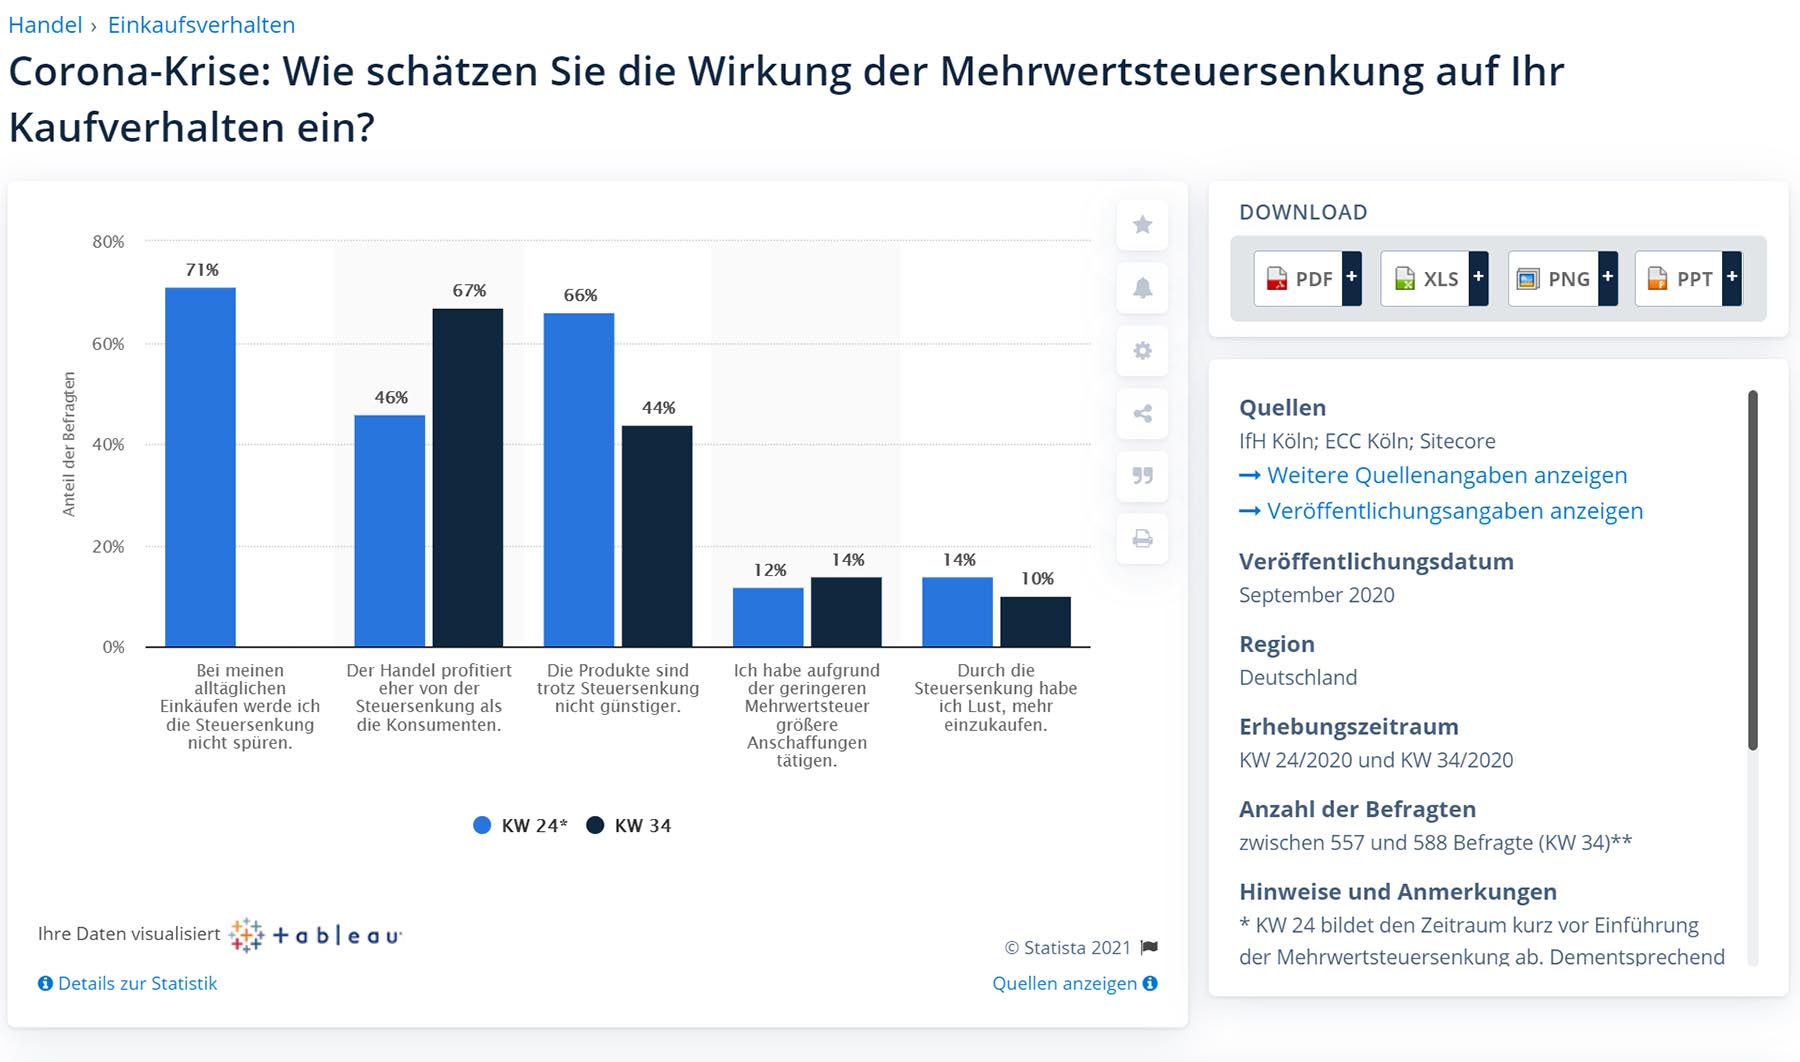Toggle KW 34 legend series

[629, 825]
